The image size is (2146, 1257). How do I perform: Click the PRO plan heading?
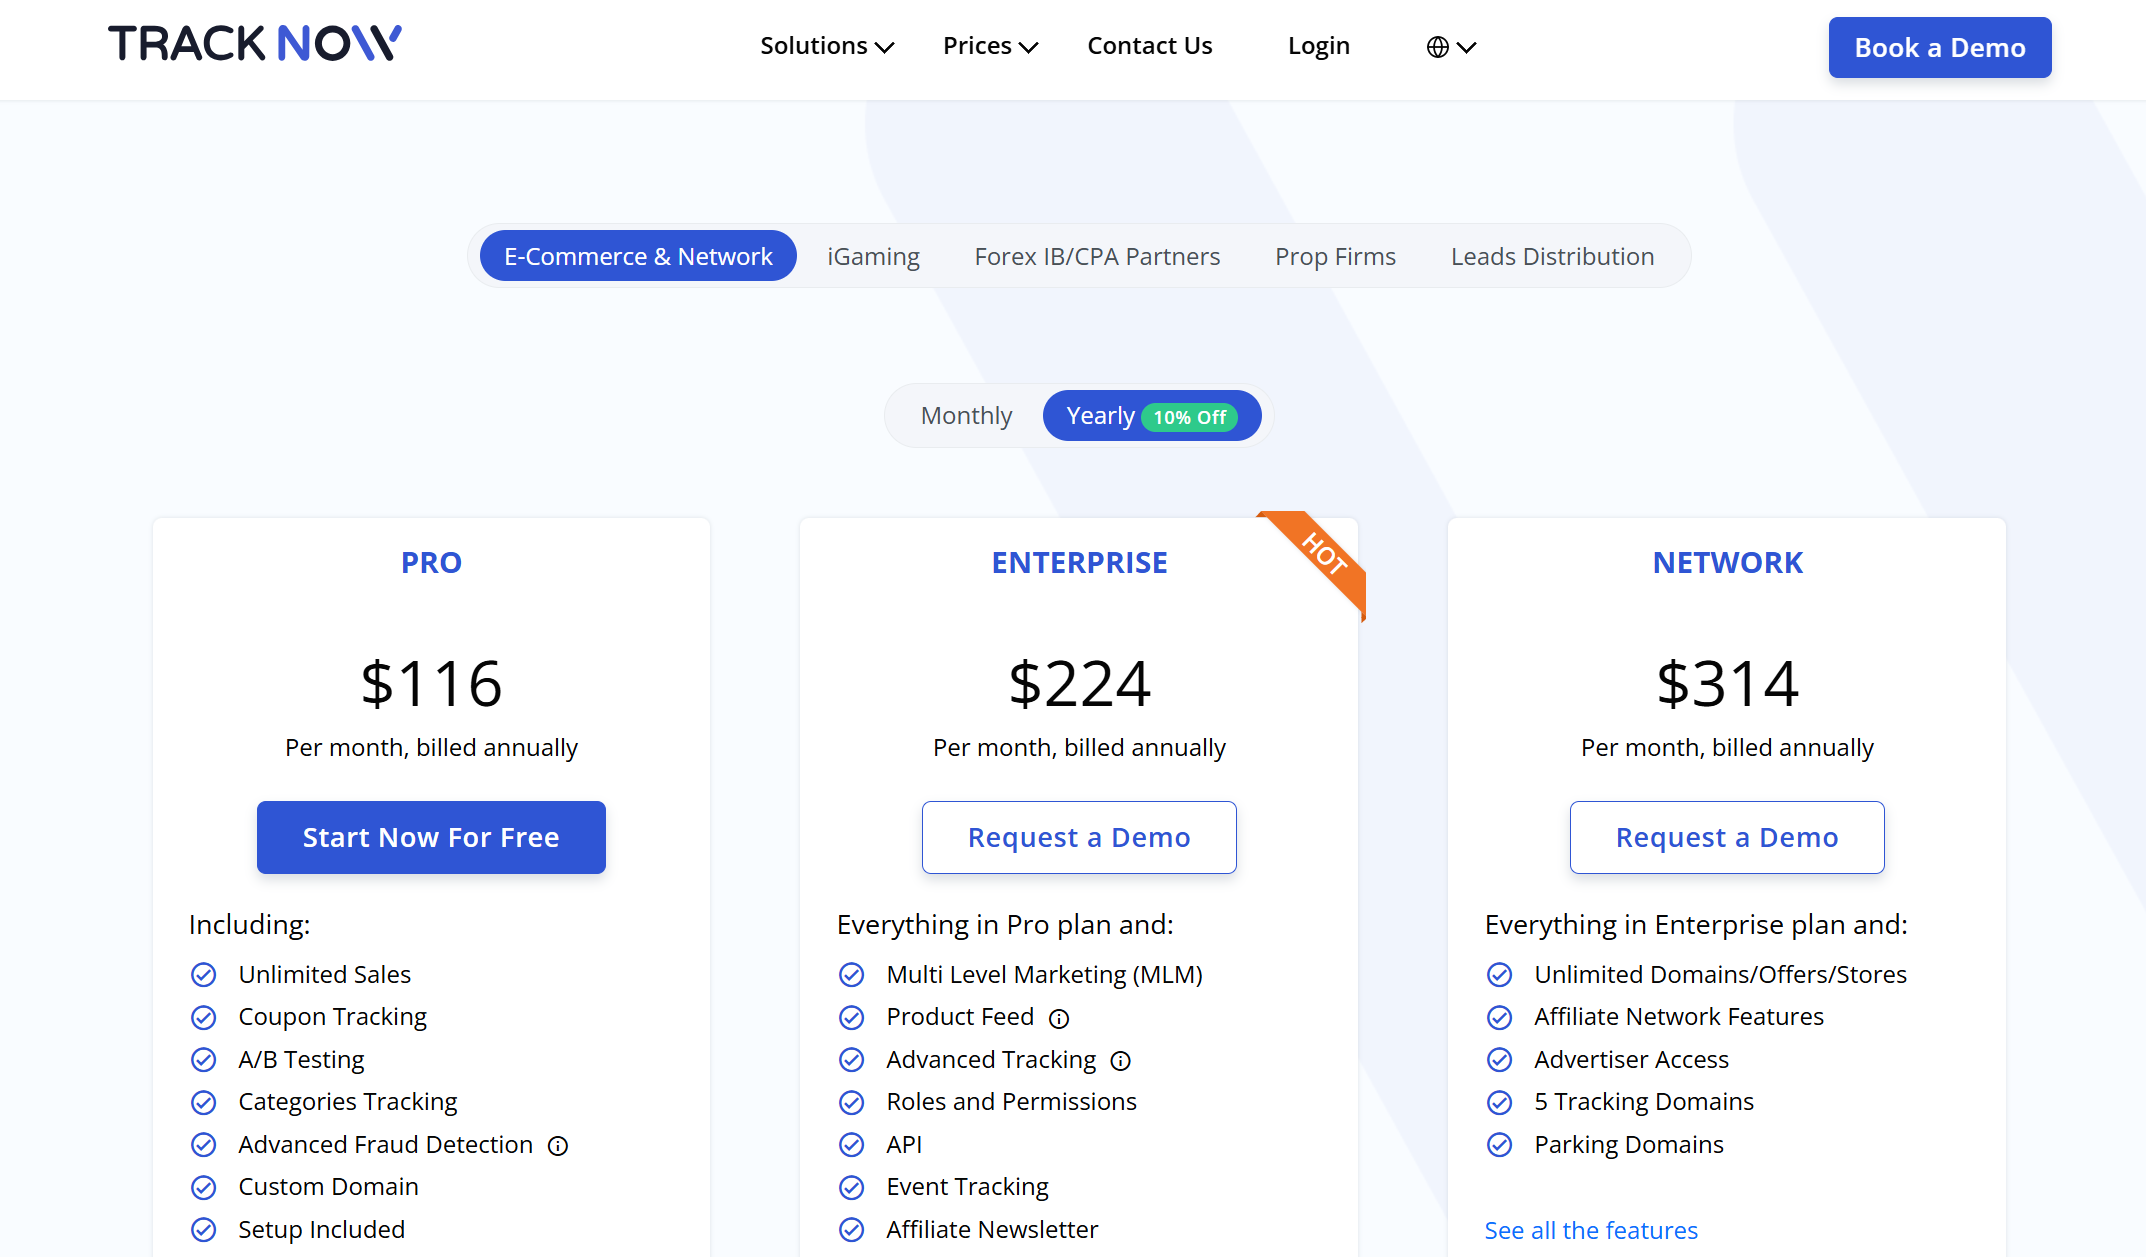coord(431,562)
